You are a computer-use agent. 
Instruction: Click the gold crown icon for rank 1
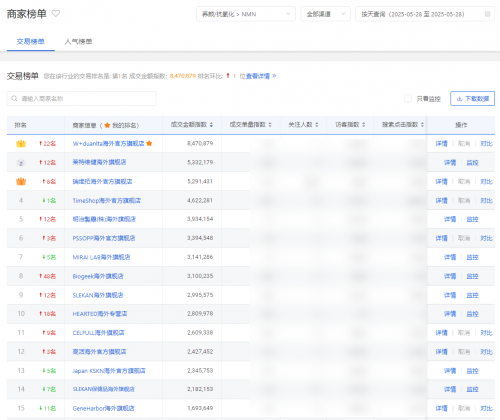click(21, 144)
